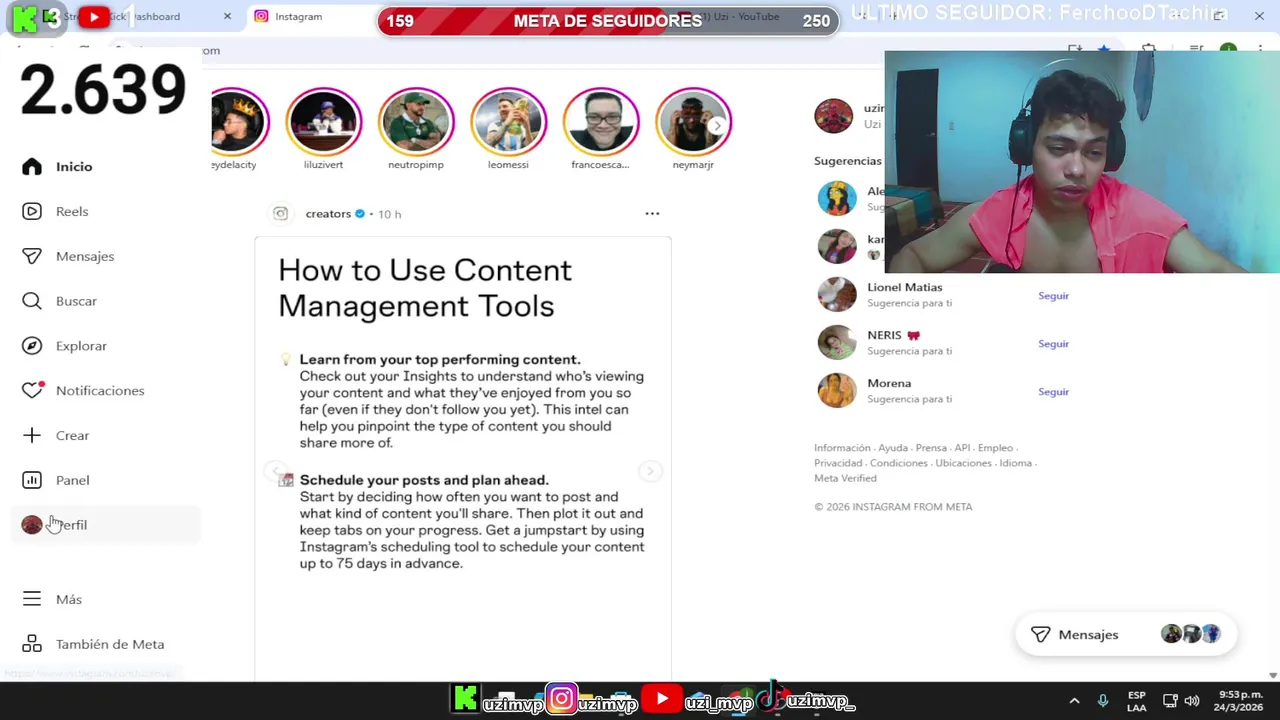This screenshot has width=1280, height=720.
Task: View leomessi's story
Action: tap(508, 122)
